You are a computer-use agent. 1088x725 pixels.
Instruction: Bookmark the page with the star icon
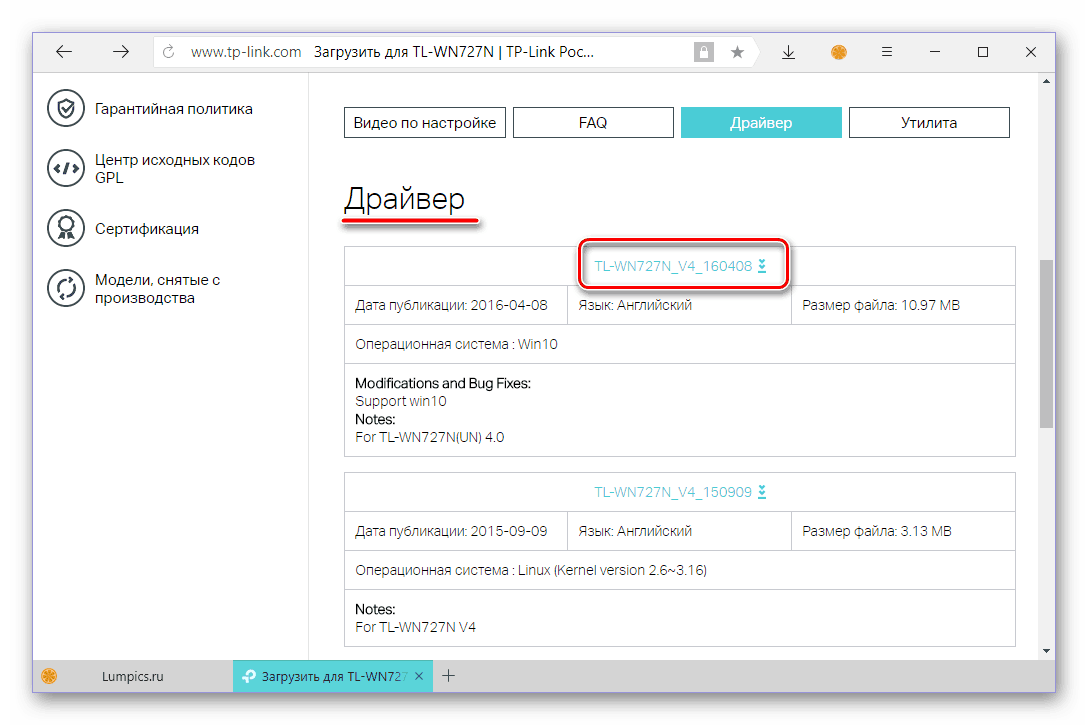tap(737, 52)
